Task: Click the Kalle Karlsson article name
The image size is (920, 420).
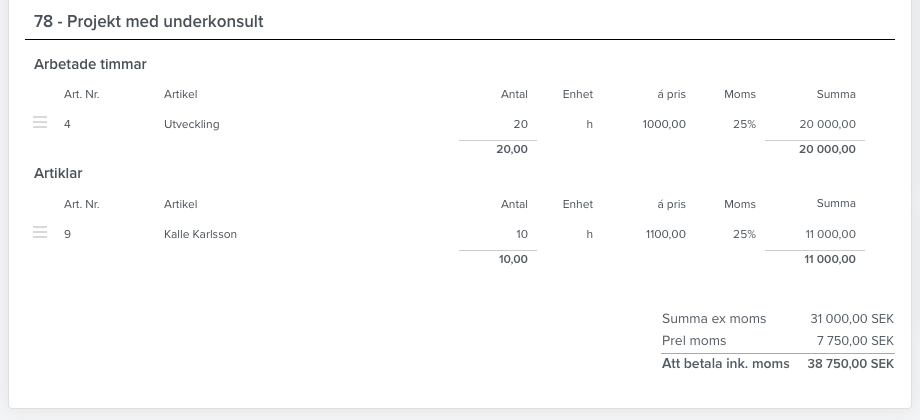Action: pos(200,234)
